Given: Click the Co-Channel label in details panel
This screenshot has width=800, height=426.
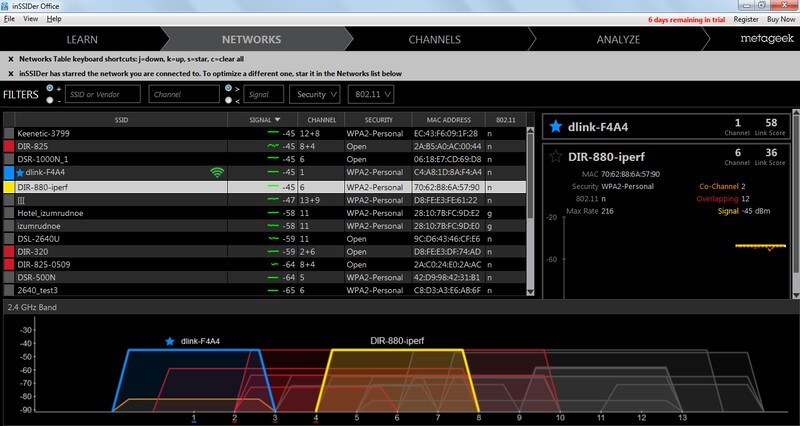Looking at the screenshot, I should click(x=719, y=187).
